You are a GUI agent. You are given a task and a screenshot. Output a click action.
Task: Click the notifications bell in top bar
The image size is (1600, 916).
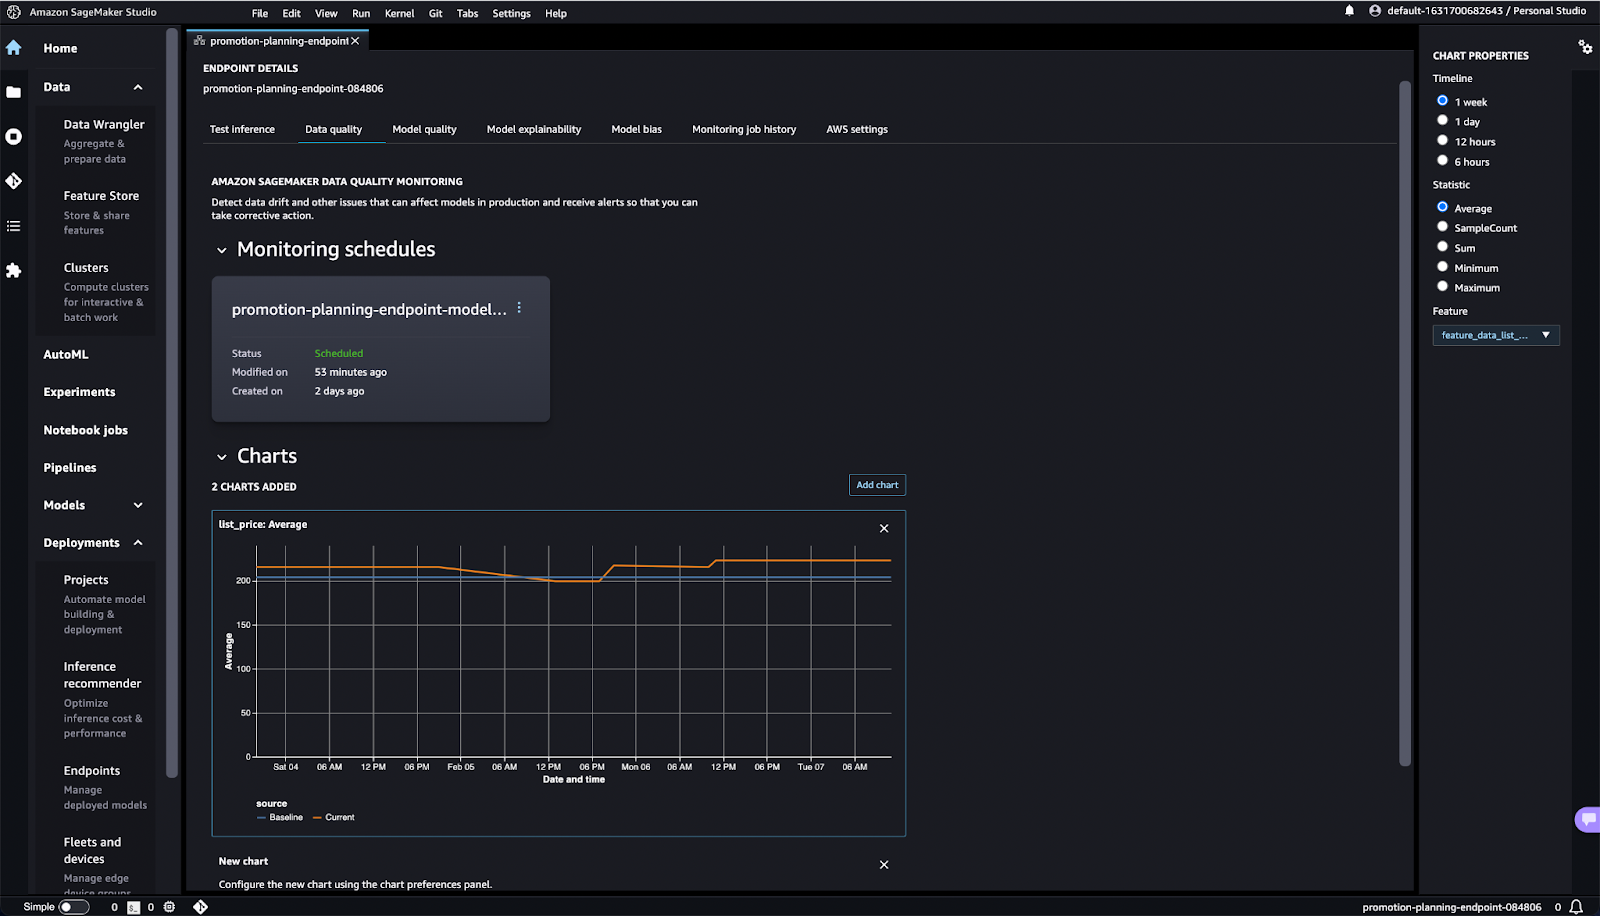tap(1349, 11)
